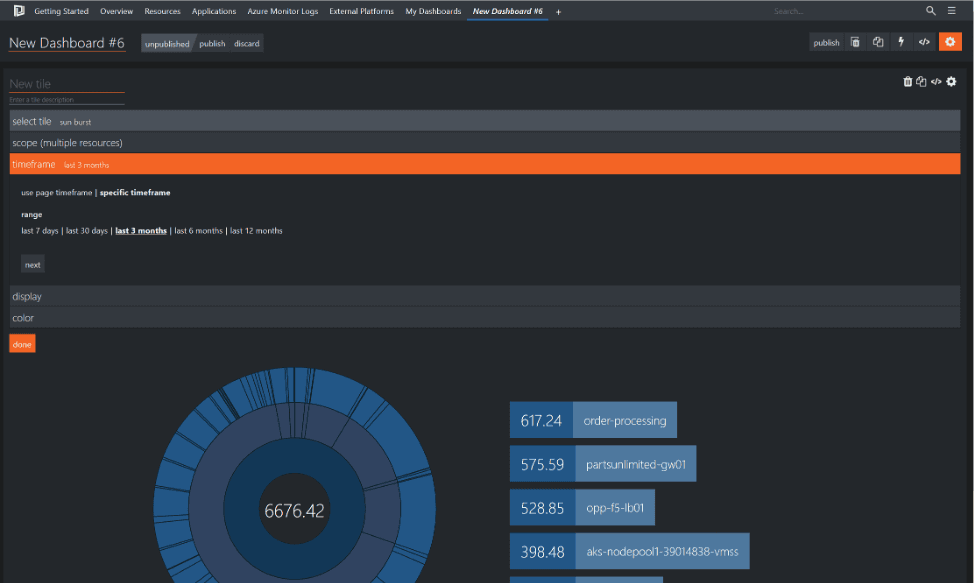The image size is (974, 583).
Task: Click the orange dashboard settings gear
Action: (x=950, y=42)
